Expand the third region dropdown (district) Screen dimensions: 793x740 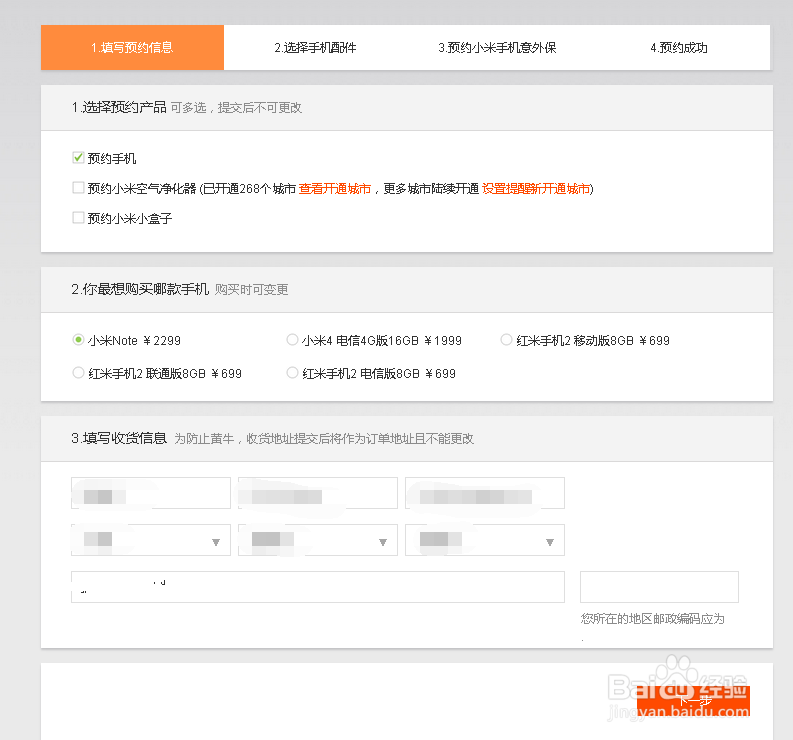(x=484, y=540)
